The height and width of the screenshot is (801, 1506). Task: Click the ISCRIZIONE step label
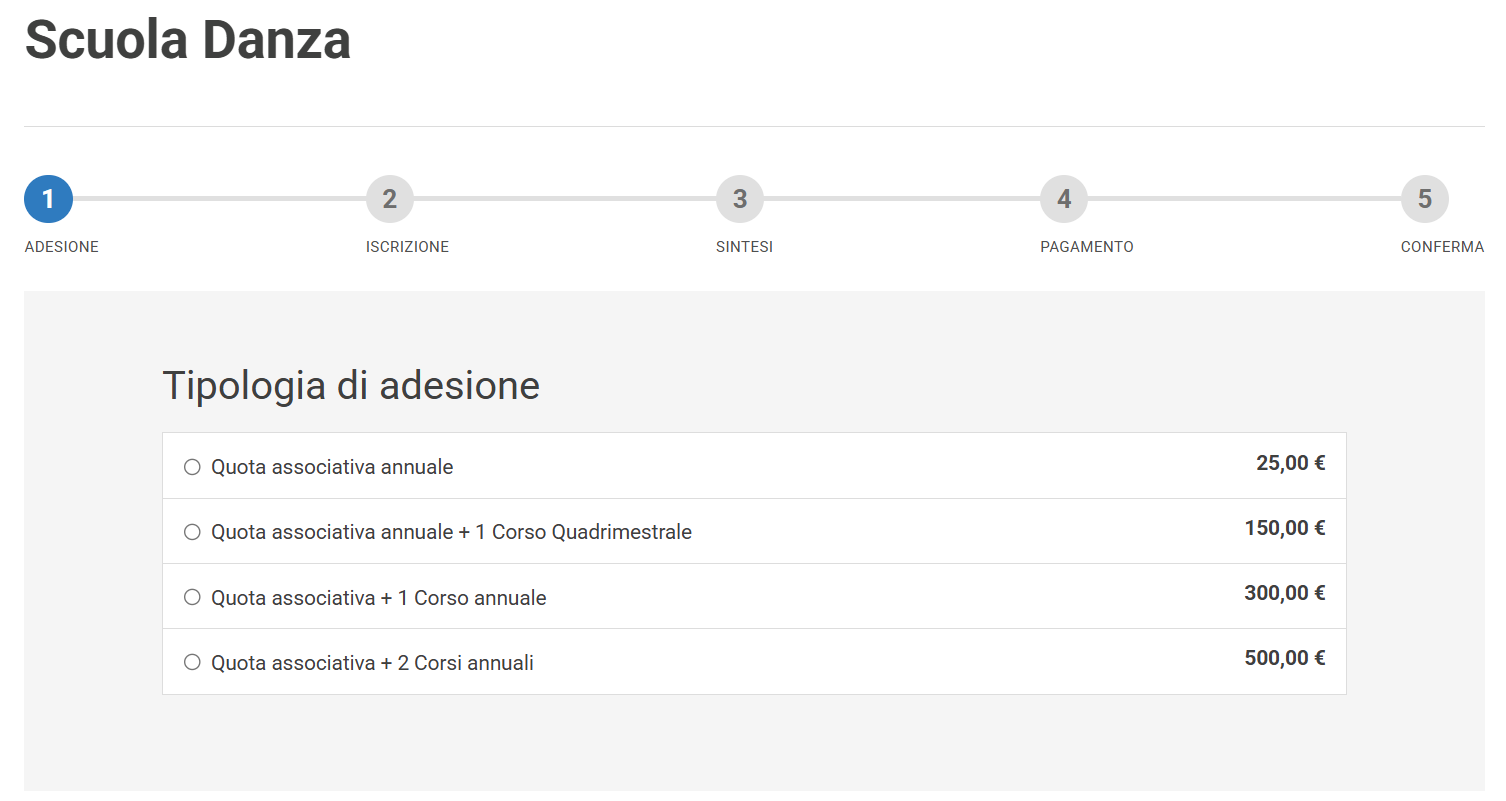tap(407, 247)
